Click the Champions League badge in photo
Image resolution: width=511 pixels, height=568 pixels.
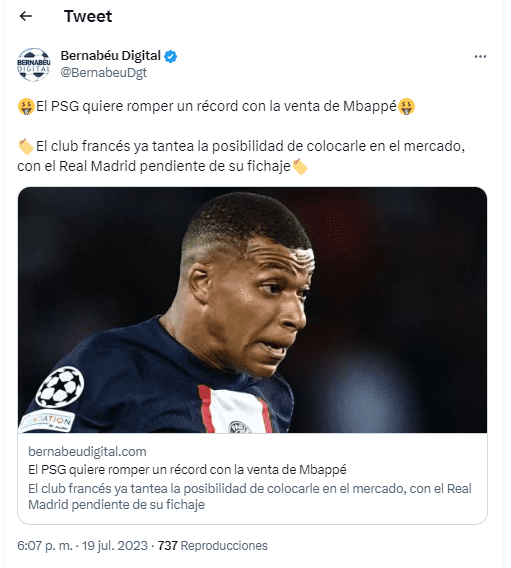coord(60,387)
